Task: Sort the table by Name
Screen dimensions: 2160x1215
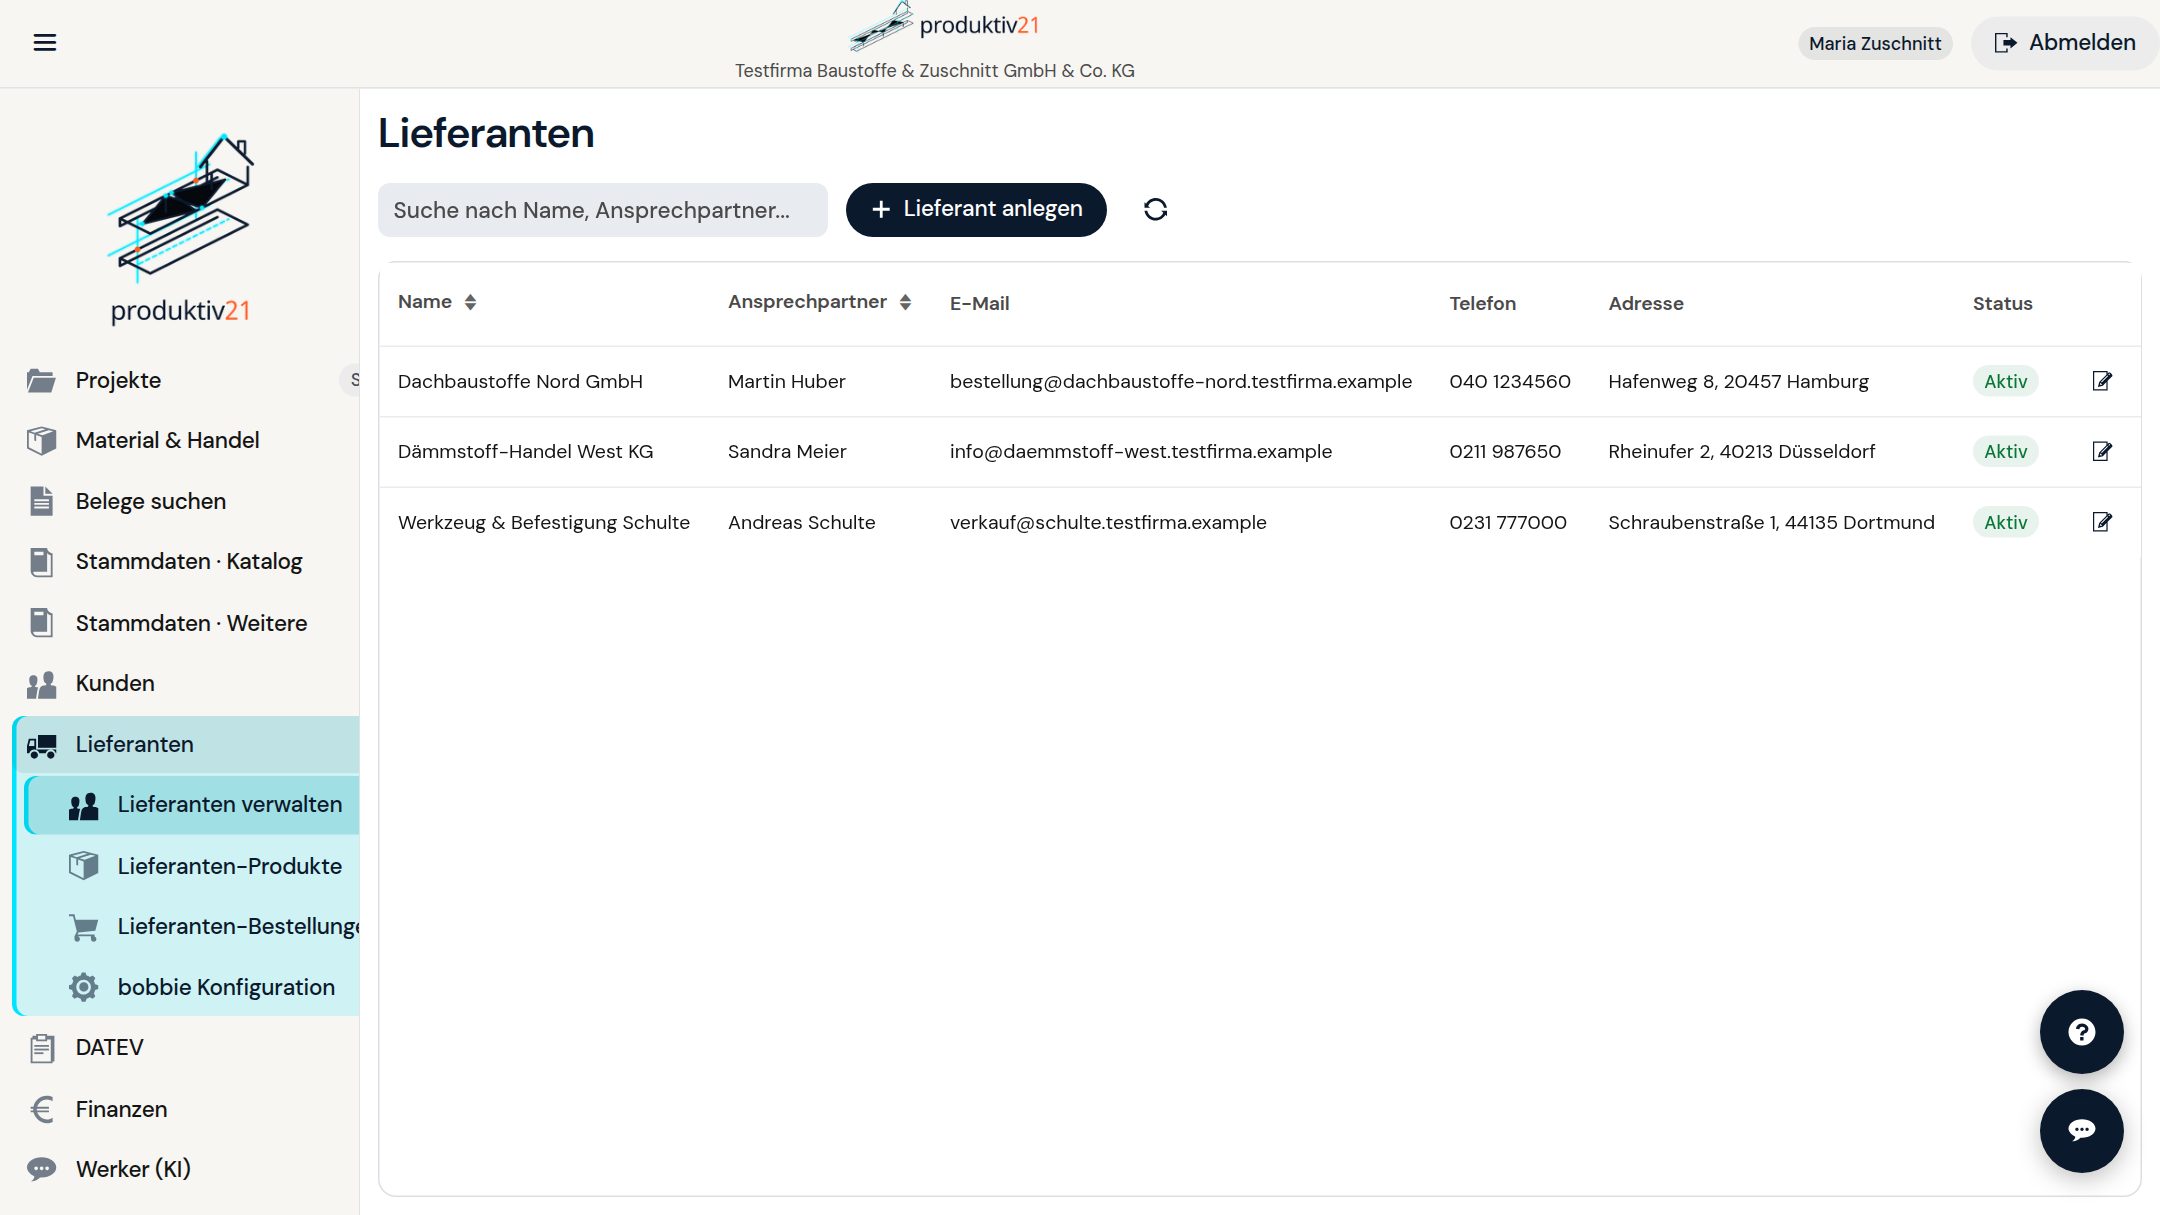Action: click(437, 302)
